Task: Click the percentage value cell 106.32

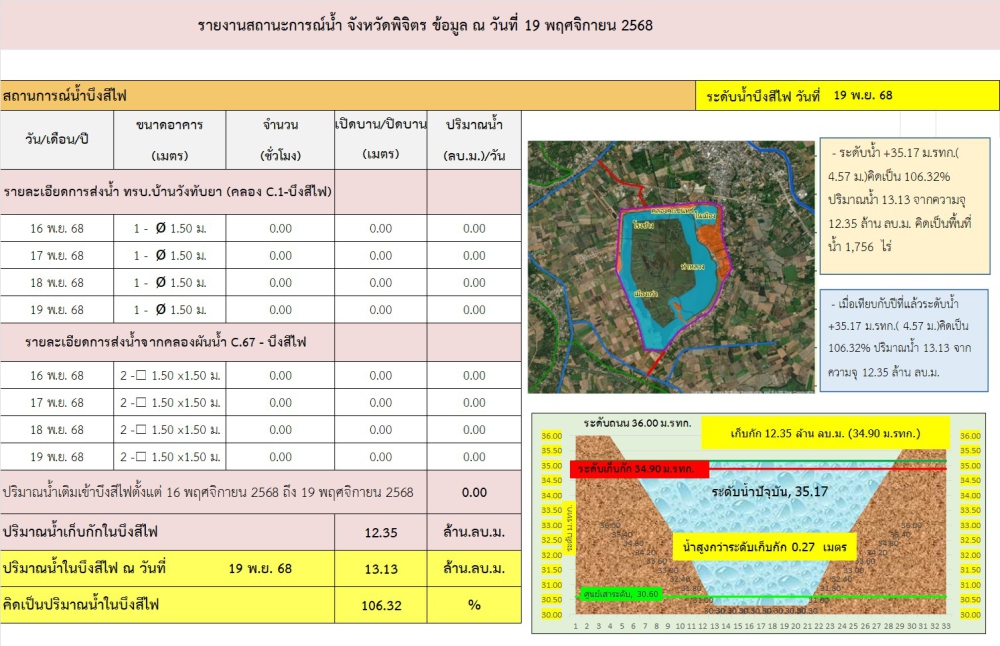Action: click(381, 604)
